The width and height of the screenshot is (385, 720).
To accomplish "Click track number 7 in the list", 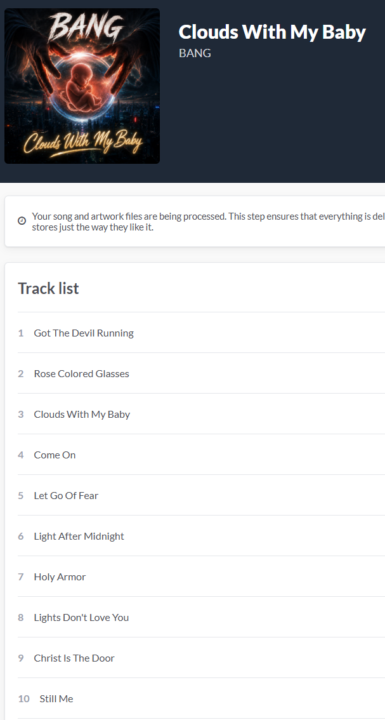I will click(21, 577).
